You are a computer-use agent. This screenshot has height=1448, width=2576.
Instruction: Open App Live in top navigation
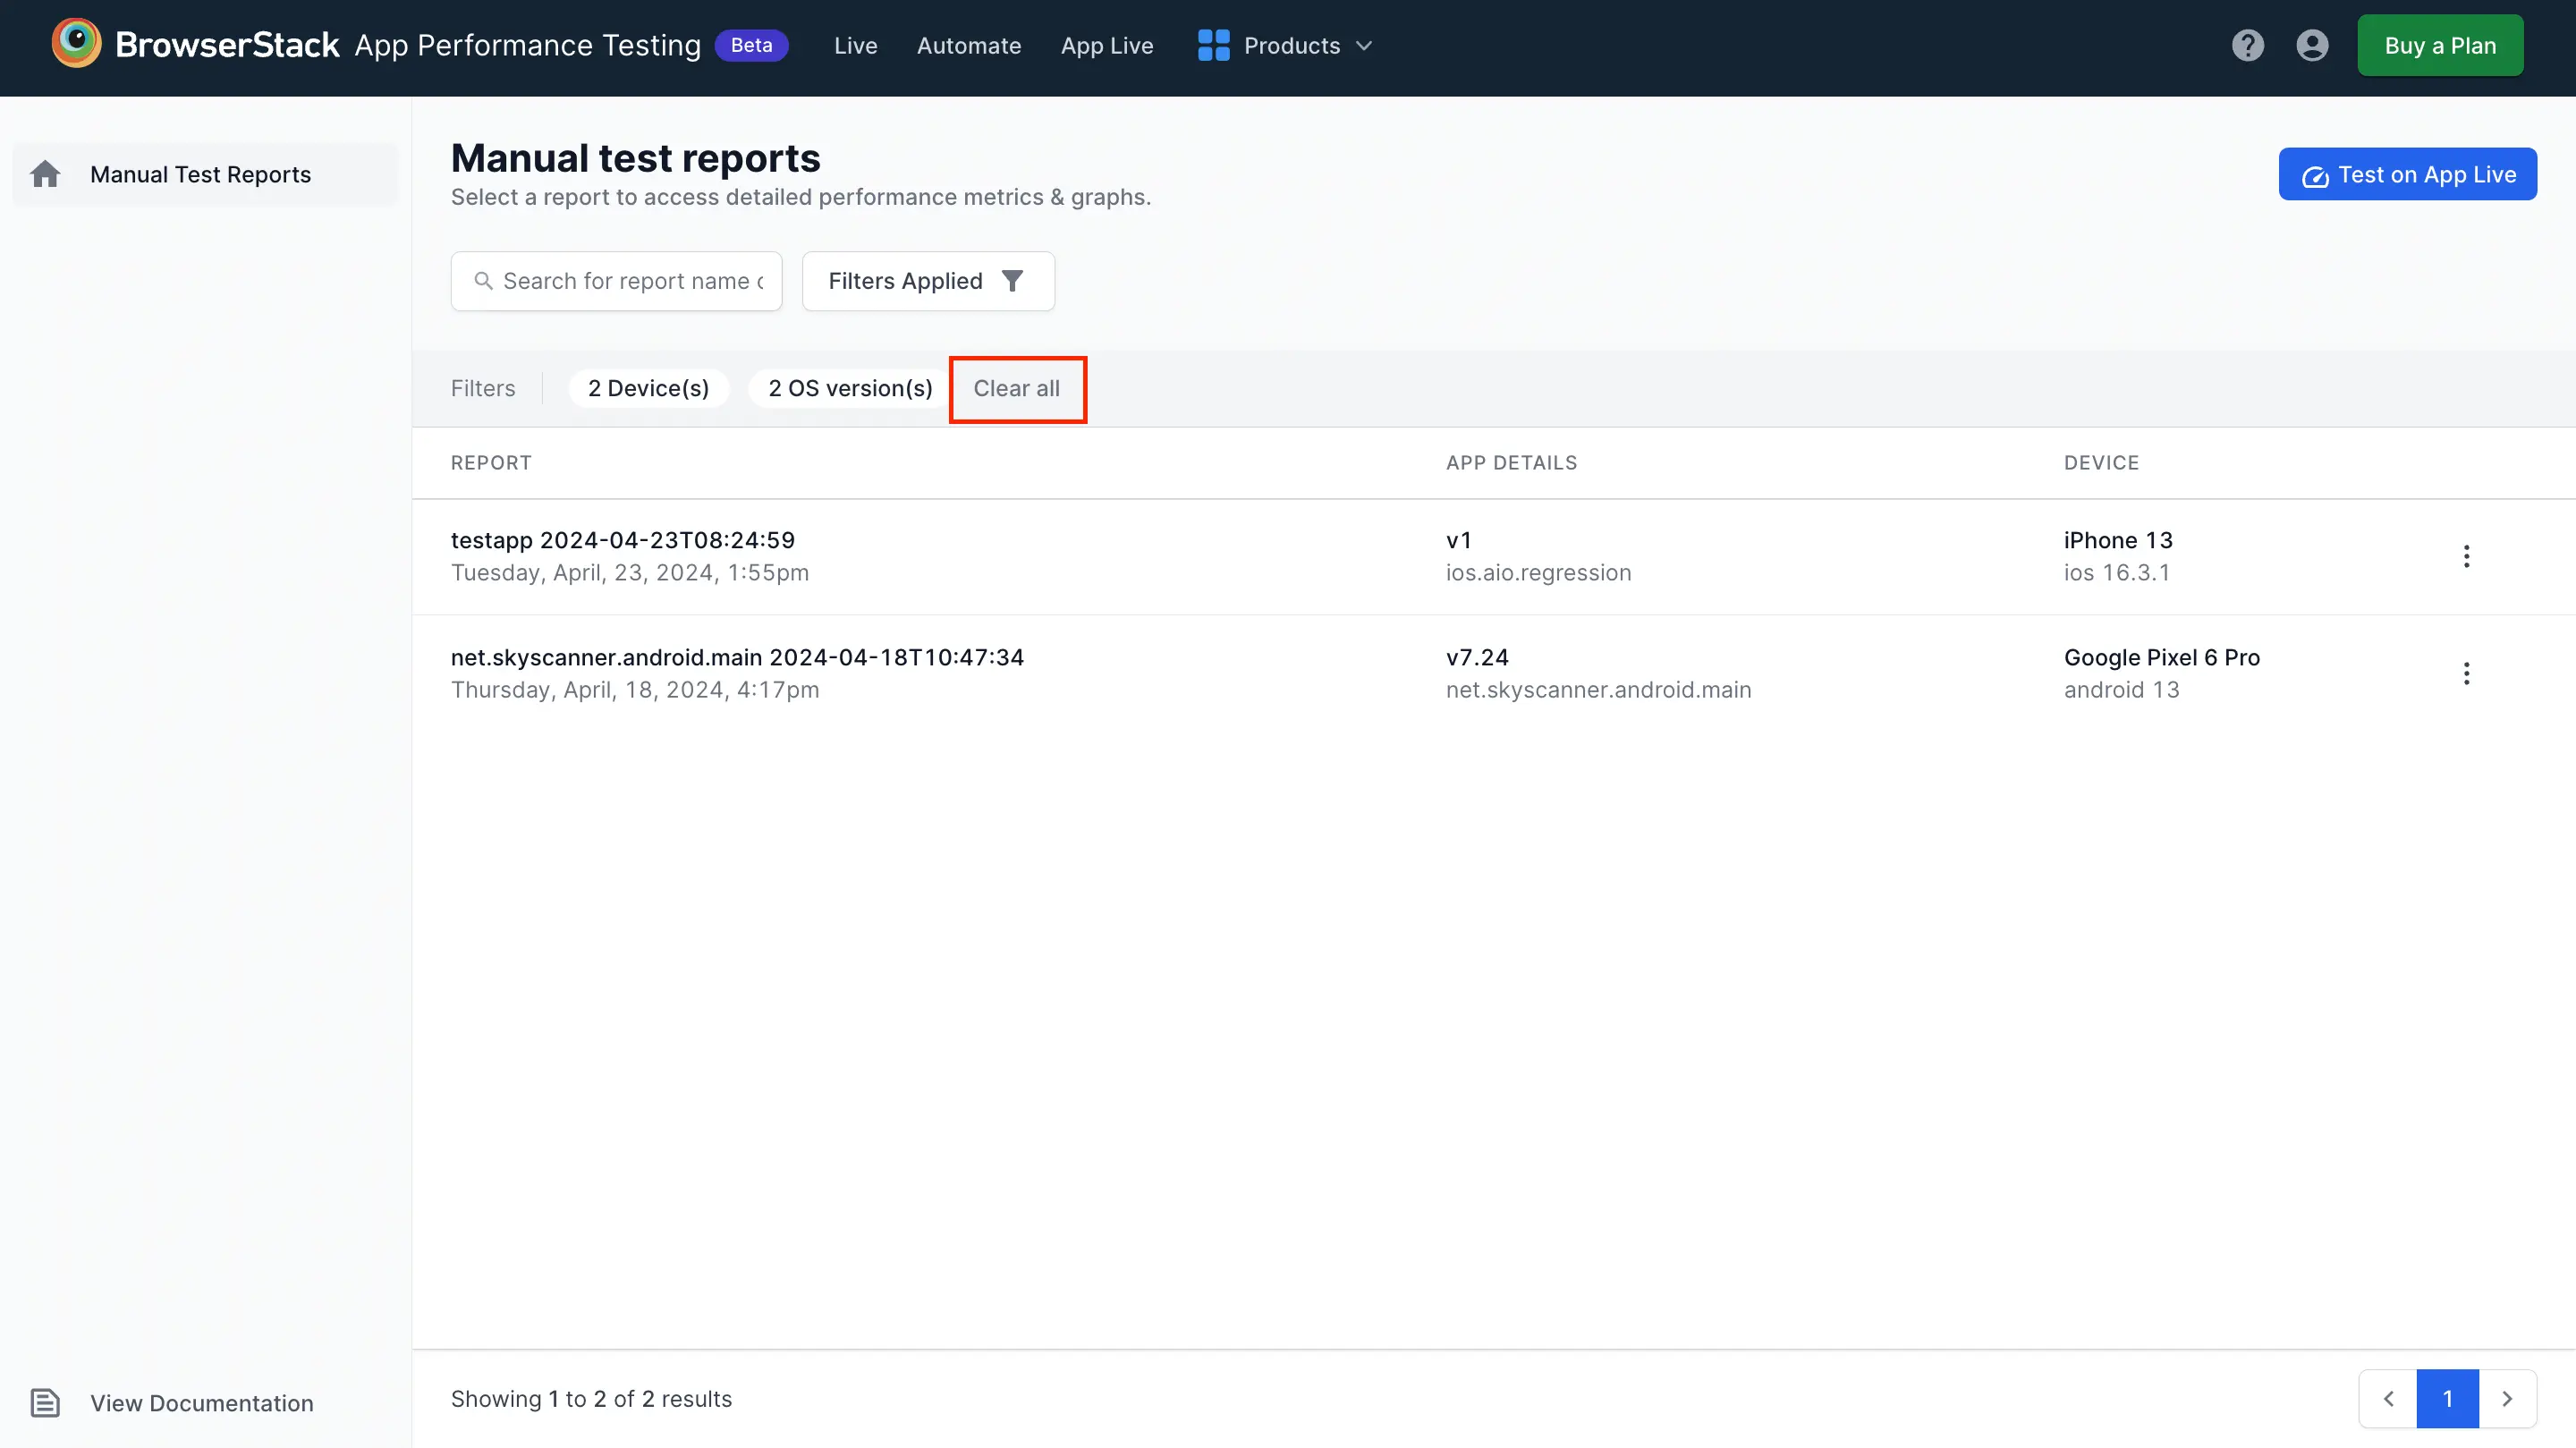1106,46
